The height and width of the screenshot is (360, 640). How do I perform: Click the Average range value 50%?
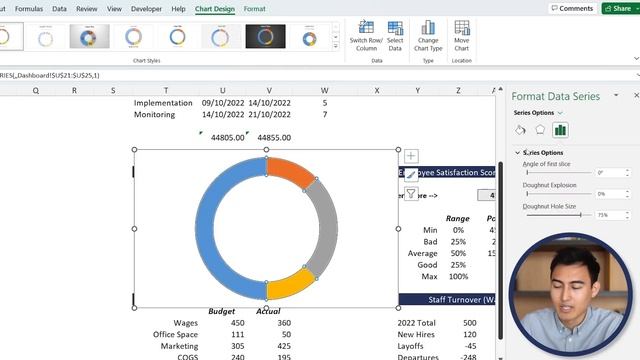[x=458, y=253]
